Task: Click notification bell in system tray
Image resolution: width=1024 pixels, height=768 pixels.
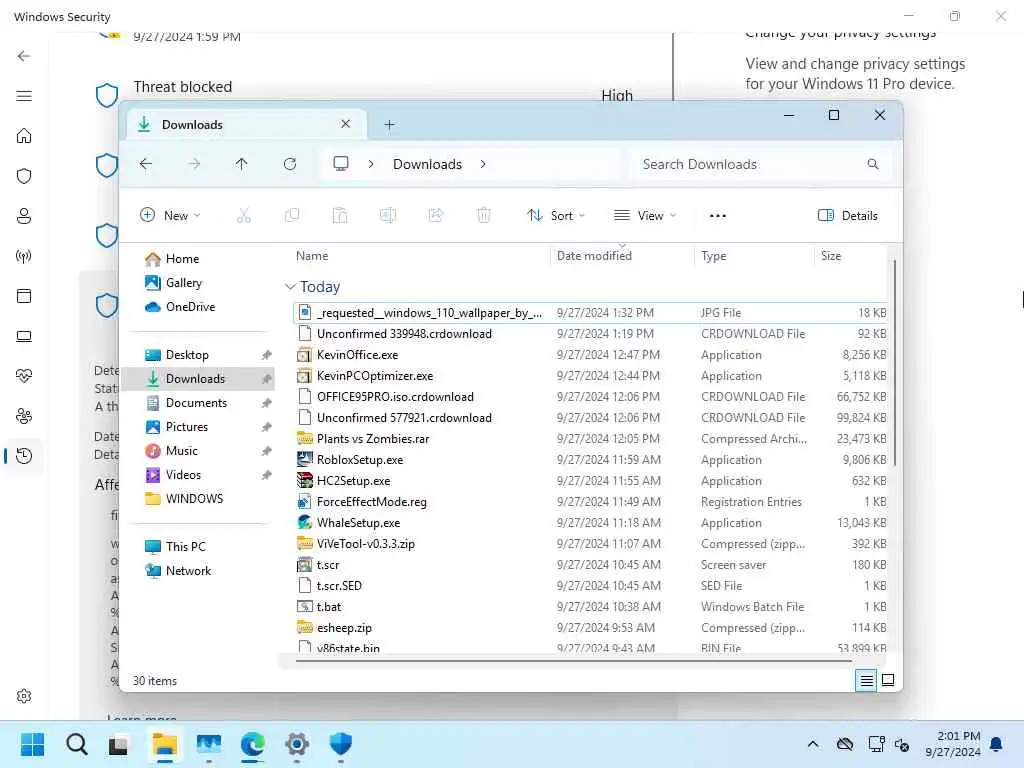Action: pos(997,744)
